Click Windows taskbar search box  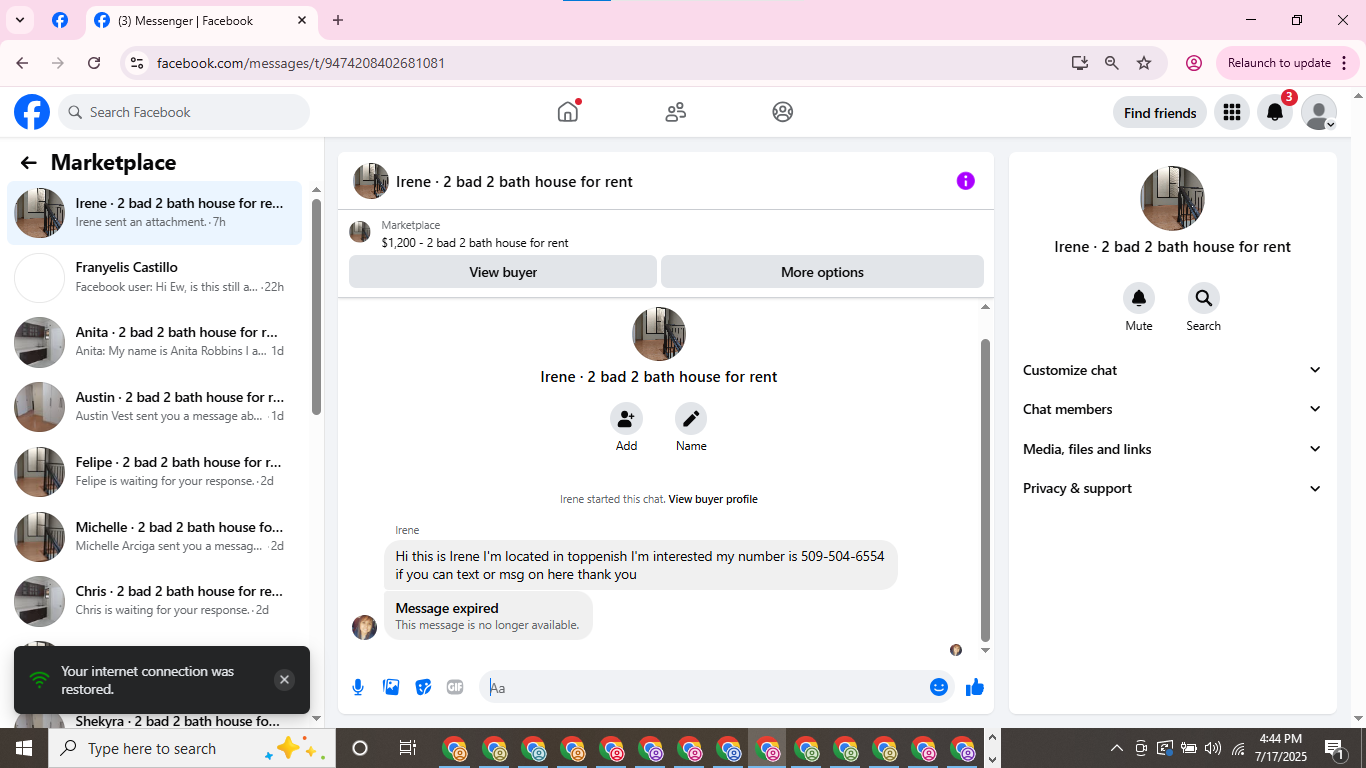click(x=190, y=748)
